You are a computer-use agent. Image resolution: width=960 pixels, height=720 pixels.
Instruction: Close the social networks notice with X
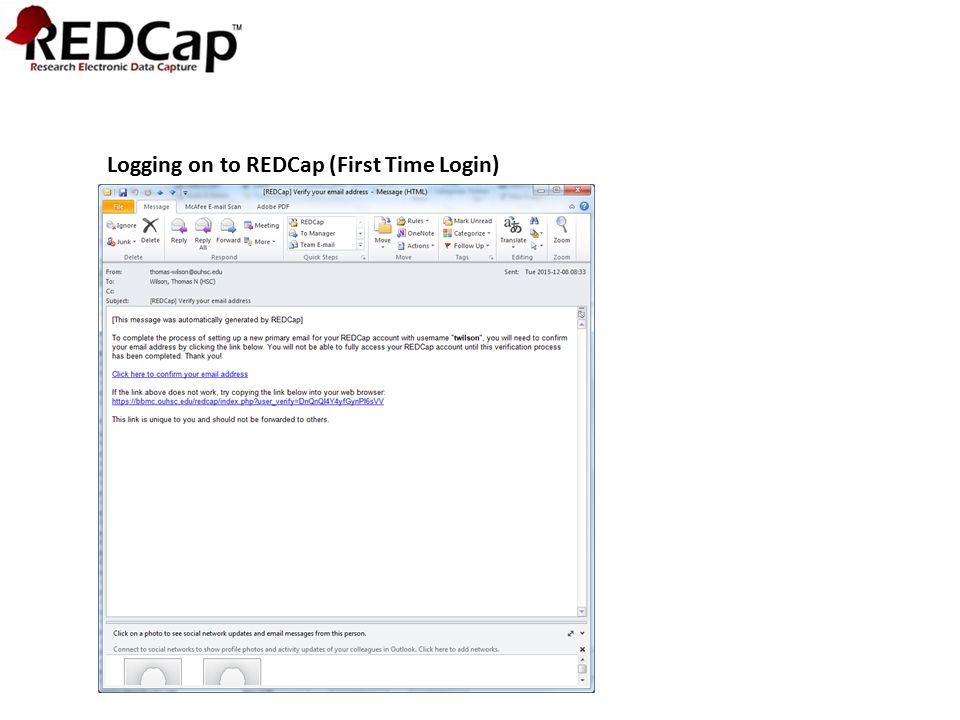(582, 650)
